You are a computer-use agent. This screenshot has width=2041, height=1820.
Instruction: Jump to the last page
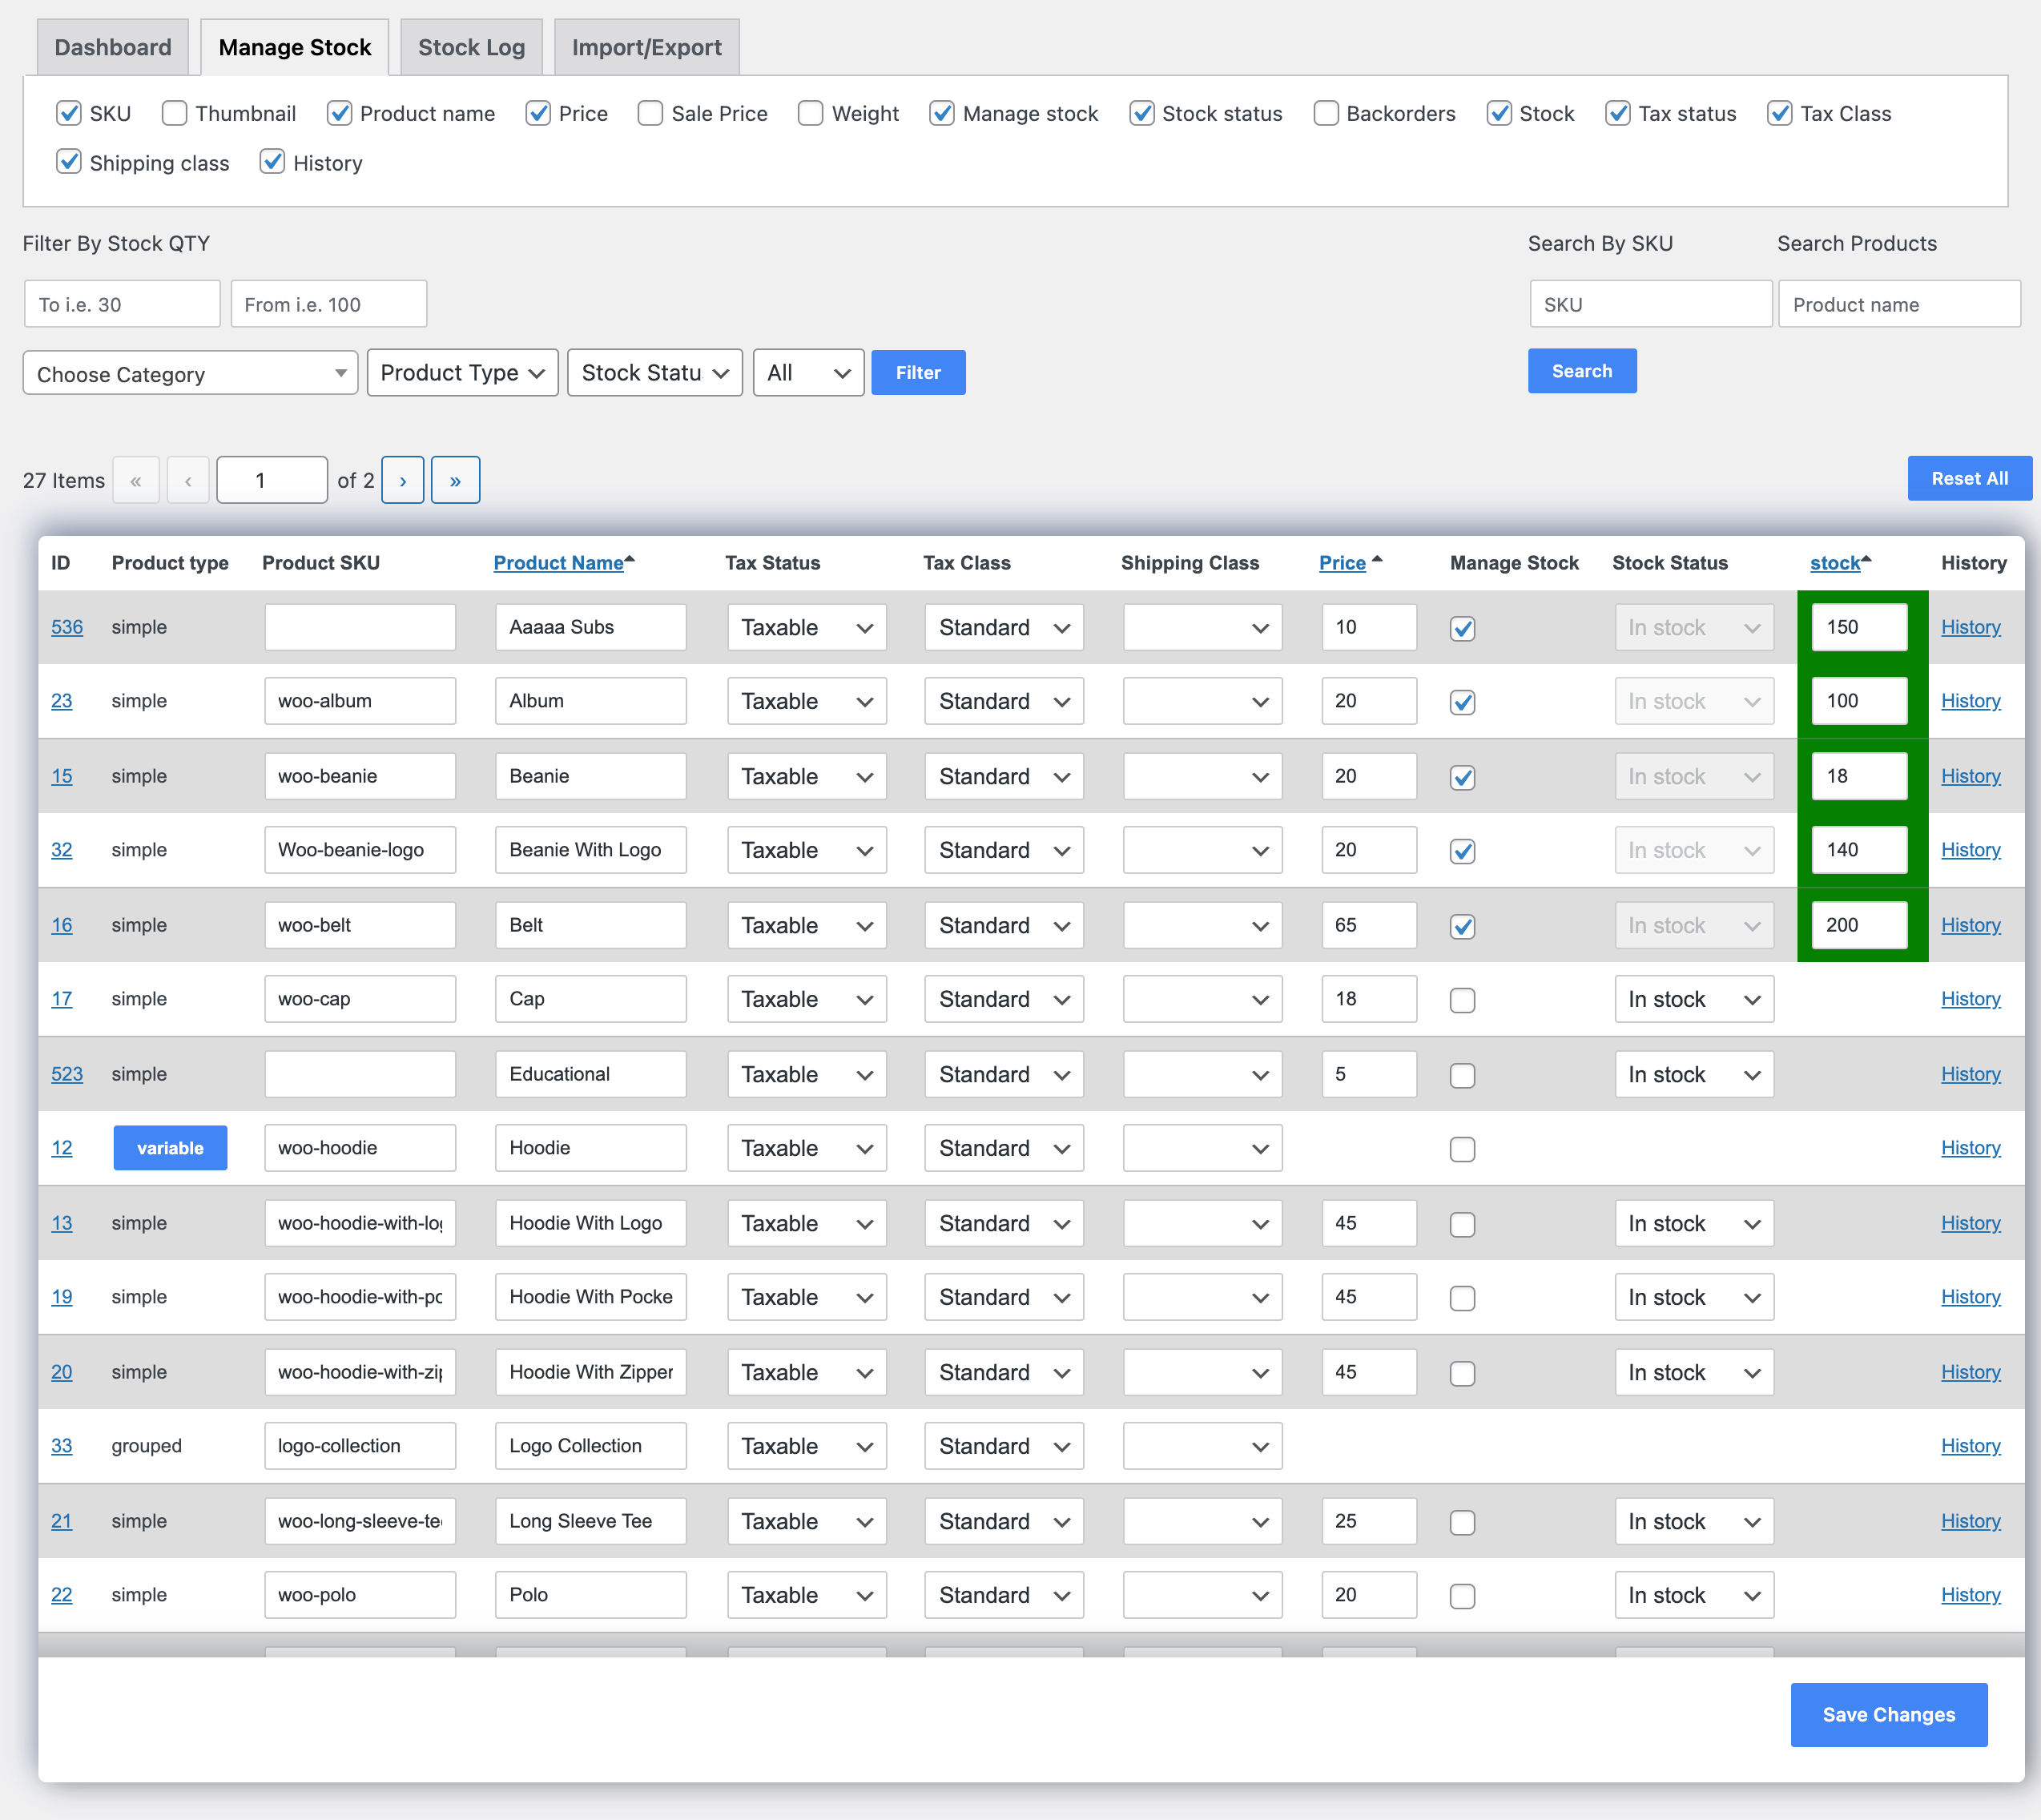tap(456, 480)
